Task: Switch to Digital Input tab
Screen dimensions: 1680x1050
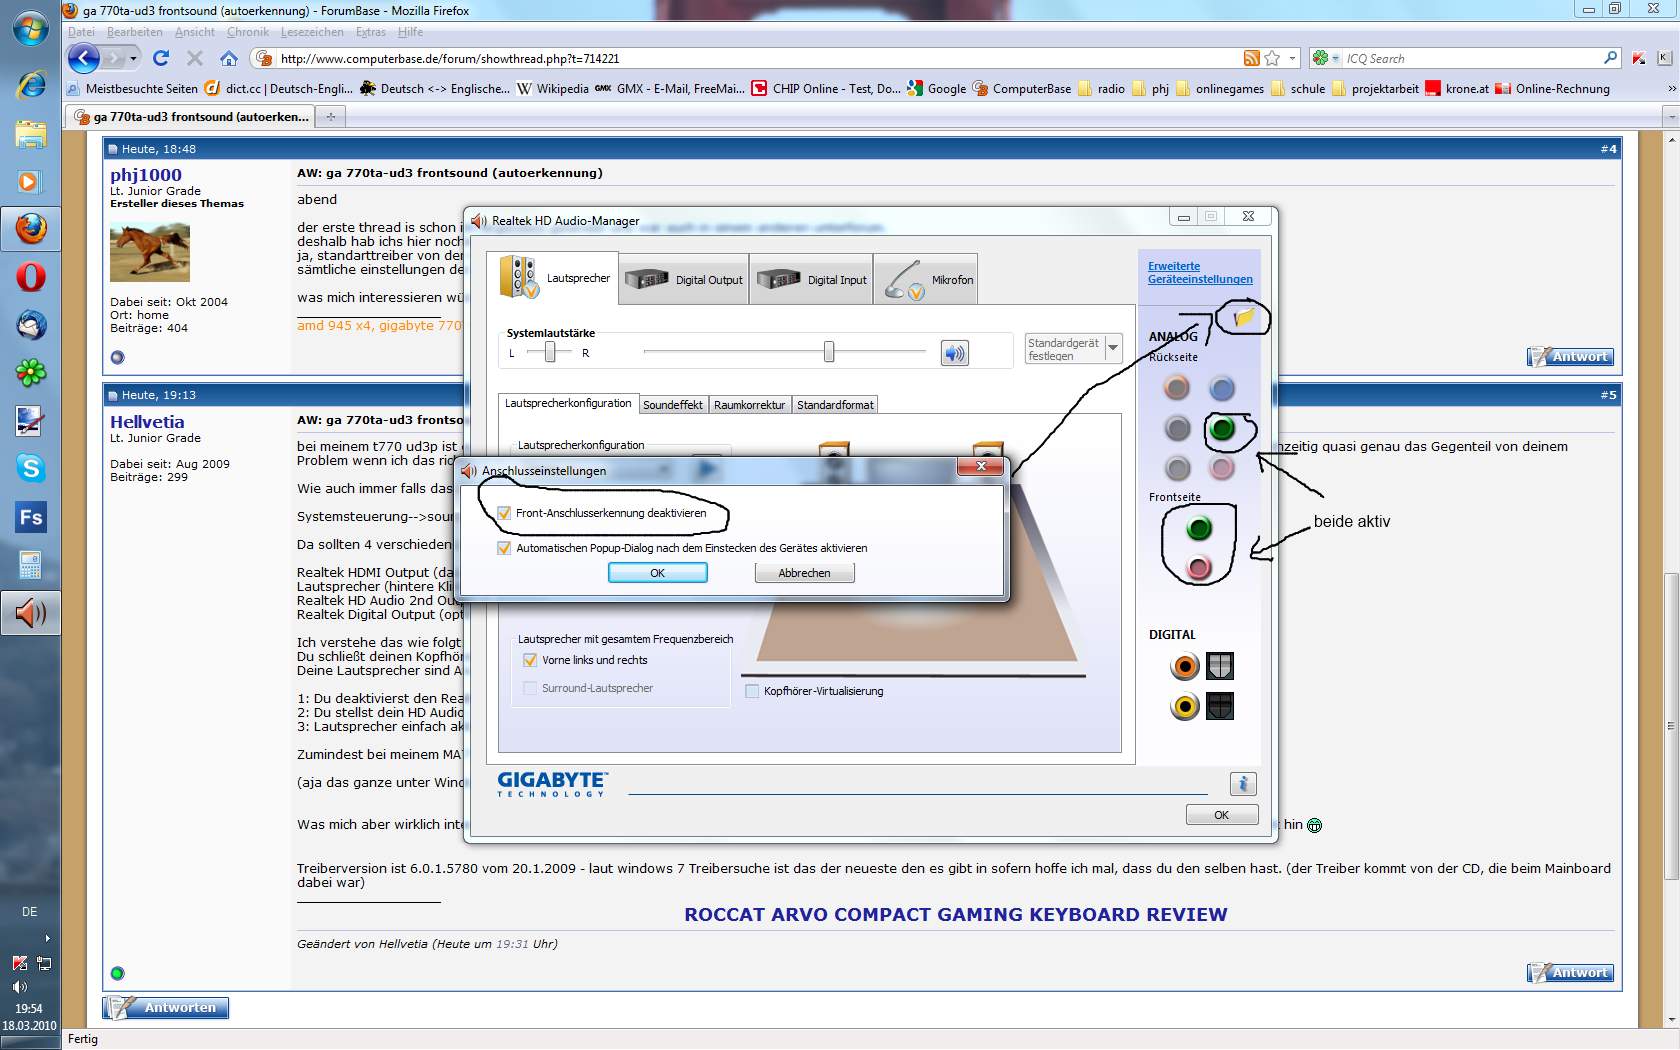Action: coord(812,279)
